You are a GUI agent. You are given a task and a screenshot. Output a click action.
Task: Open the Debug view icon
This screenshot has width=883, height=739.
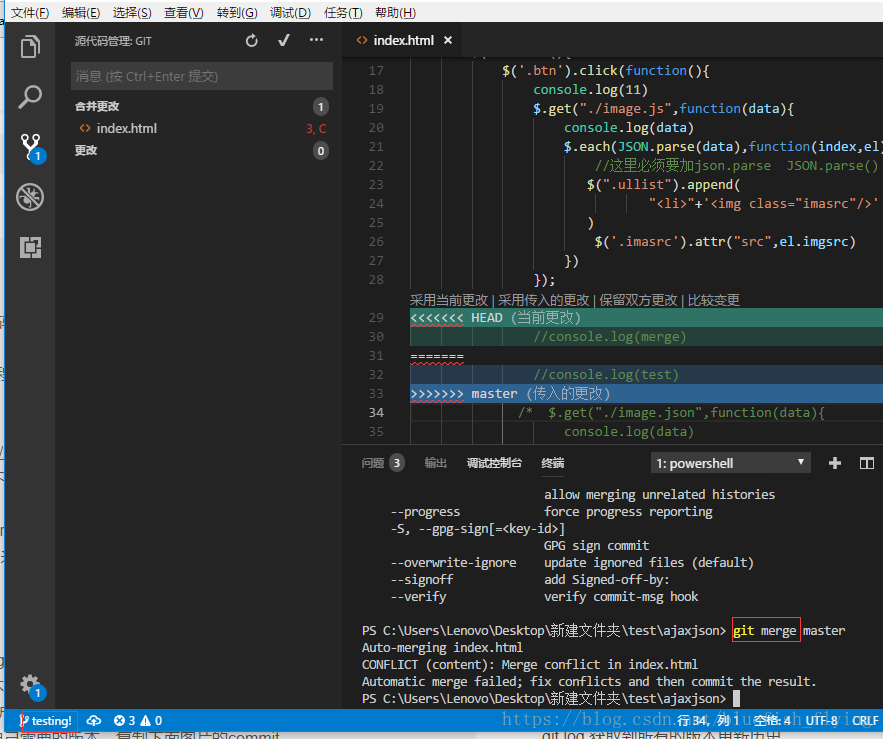[30, 197]
